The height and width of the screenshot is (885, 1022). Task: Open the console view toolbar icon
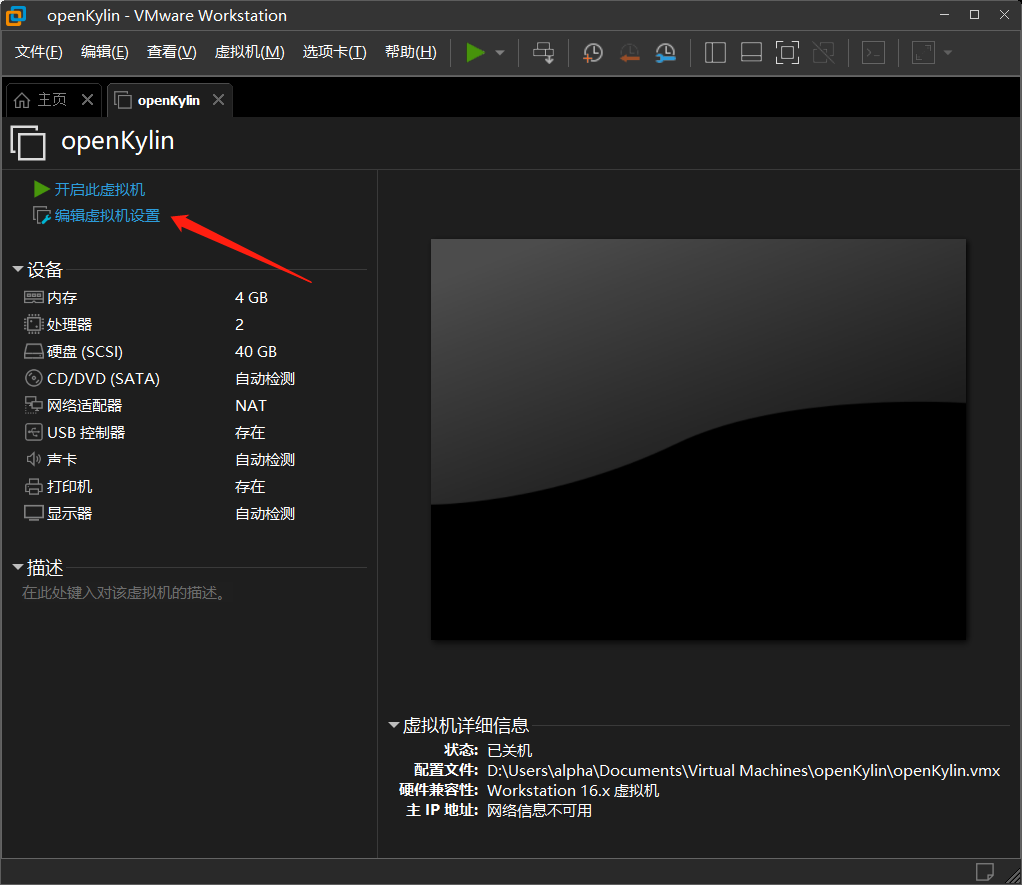coord(873,53)
